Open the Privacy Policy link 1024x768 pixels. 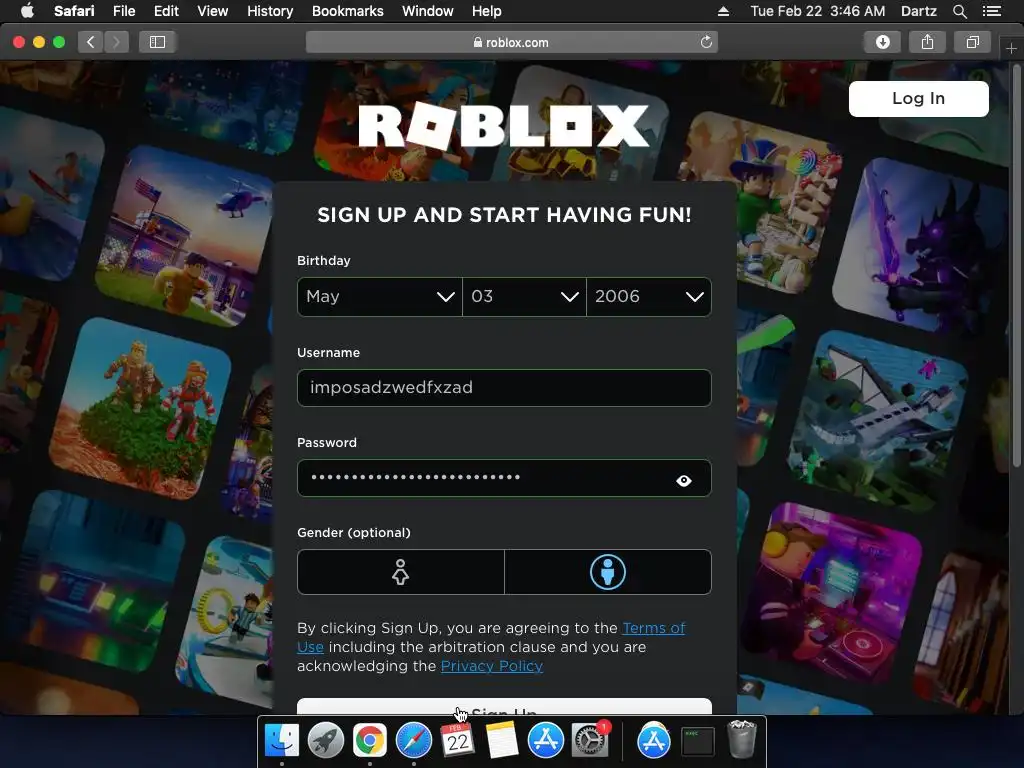(492, 666)
